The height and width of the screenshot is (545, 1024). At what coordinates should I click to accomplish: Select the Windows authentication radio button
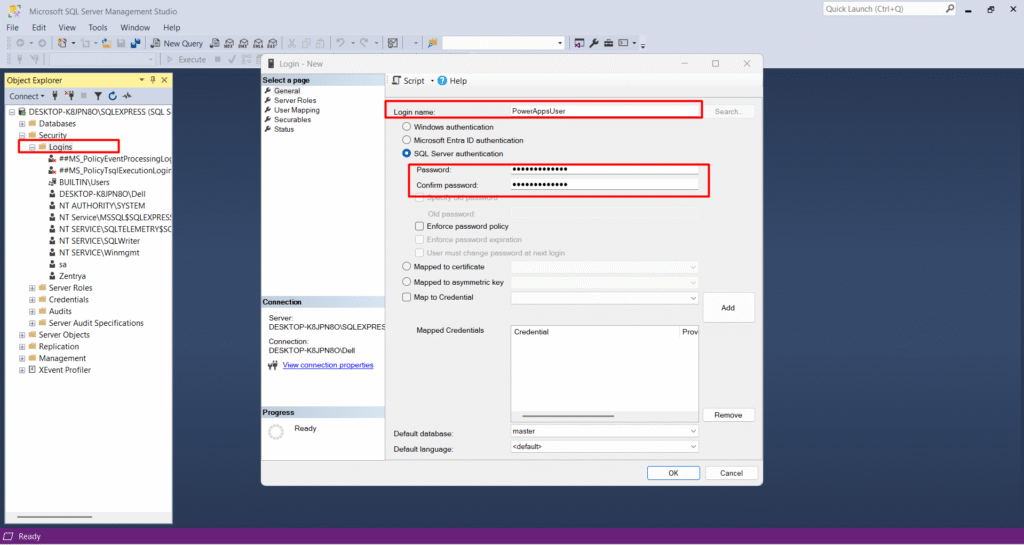406,127
